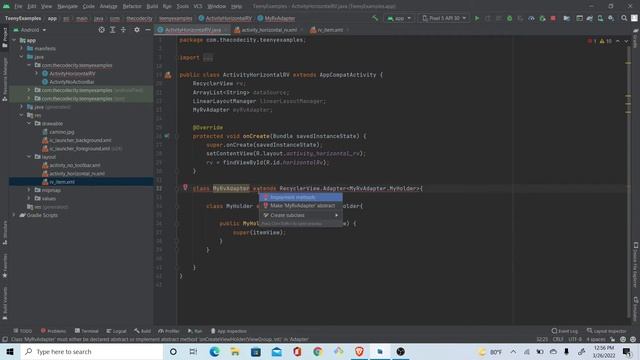This screenshot has height=360, width=640.
Task: Open Brave browser from taskbar
Action: 359,351
